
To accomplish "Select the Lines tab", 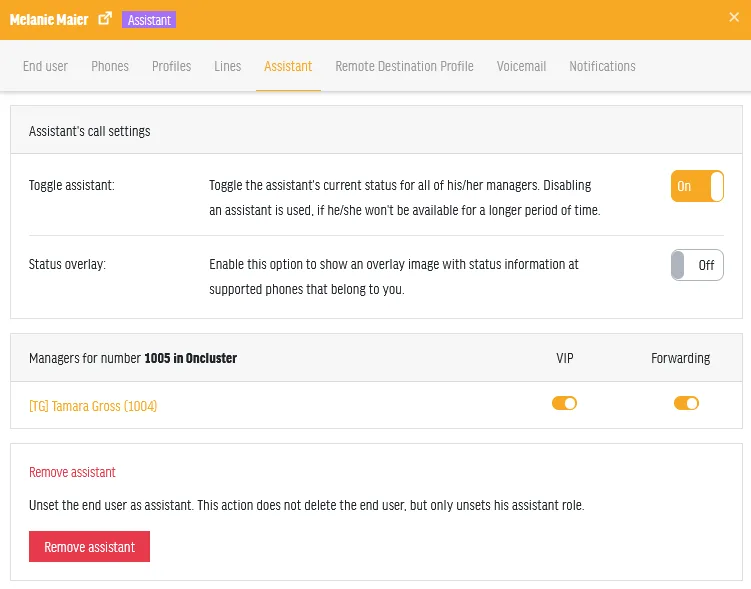I will pyautogui.click(x=228, y=66).
